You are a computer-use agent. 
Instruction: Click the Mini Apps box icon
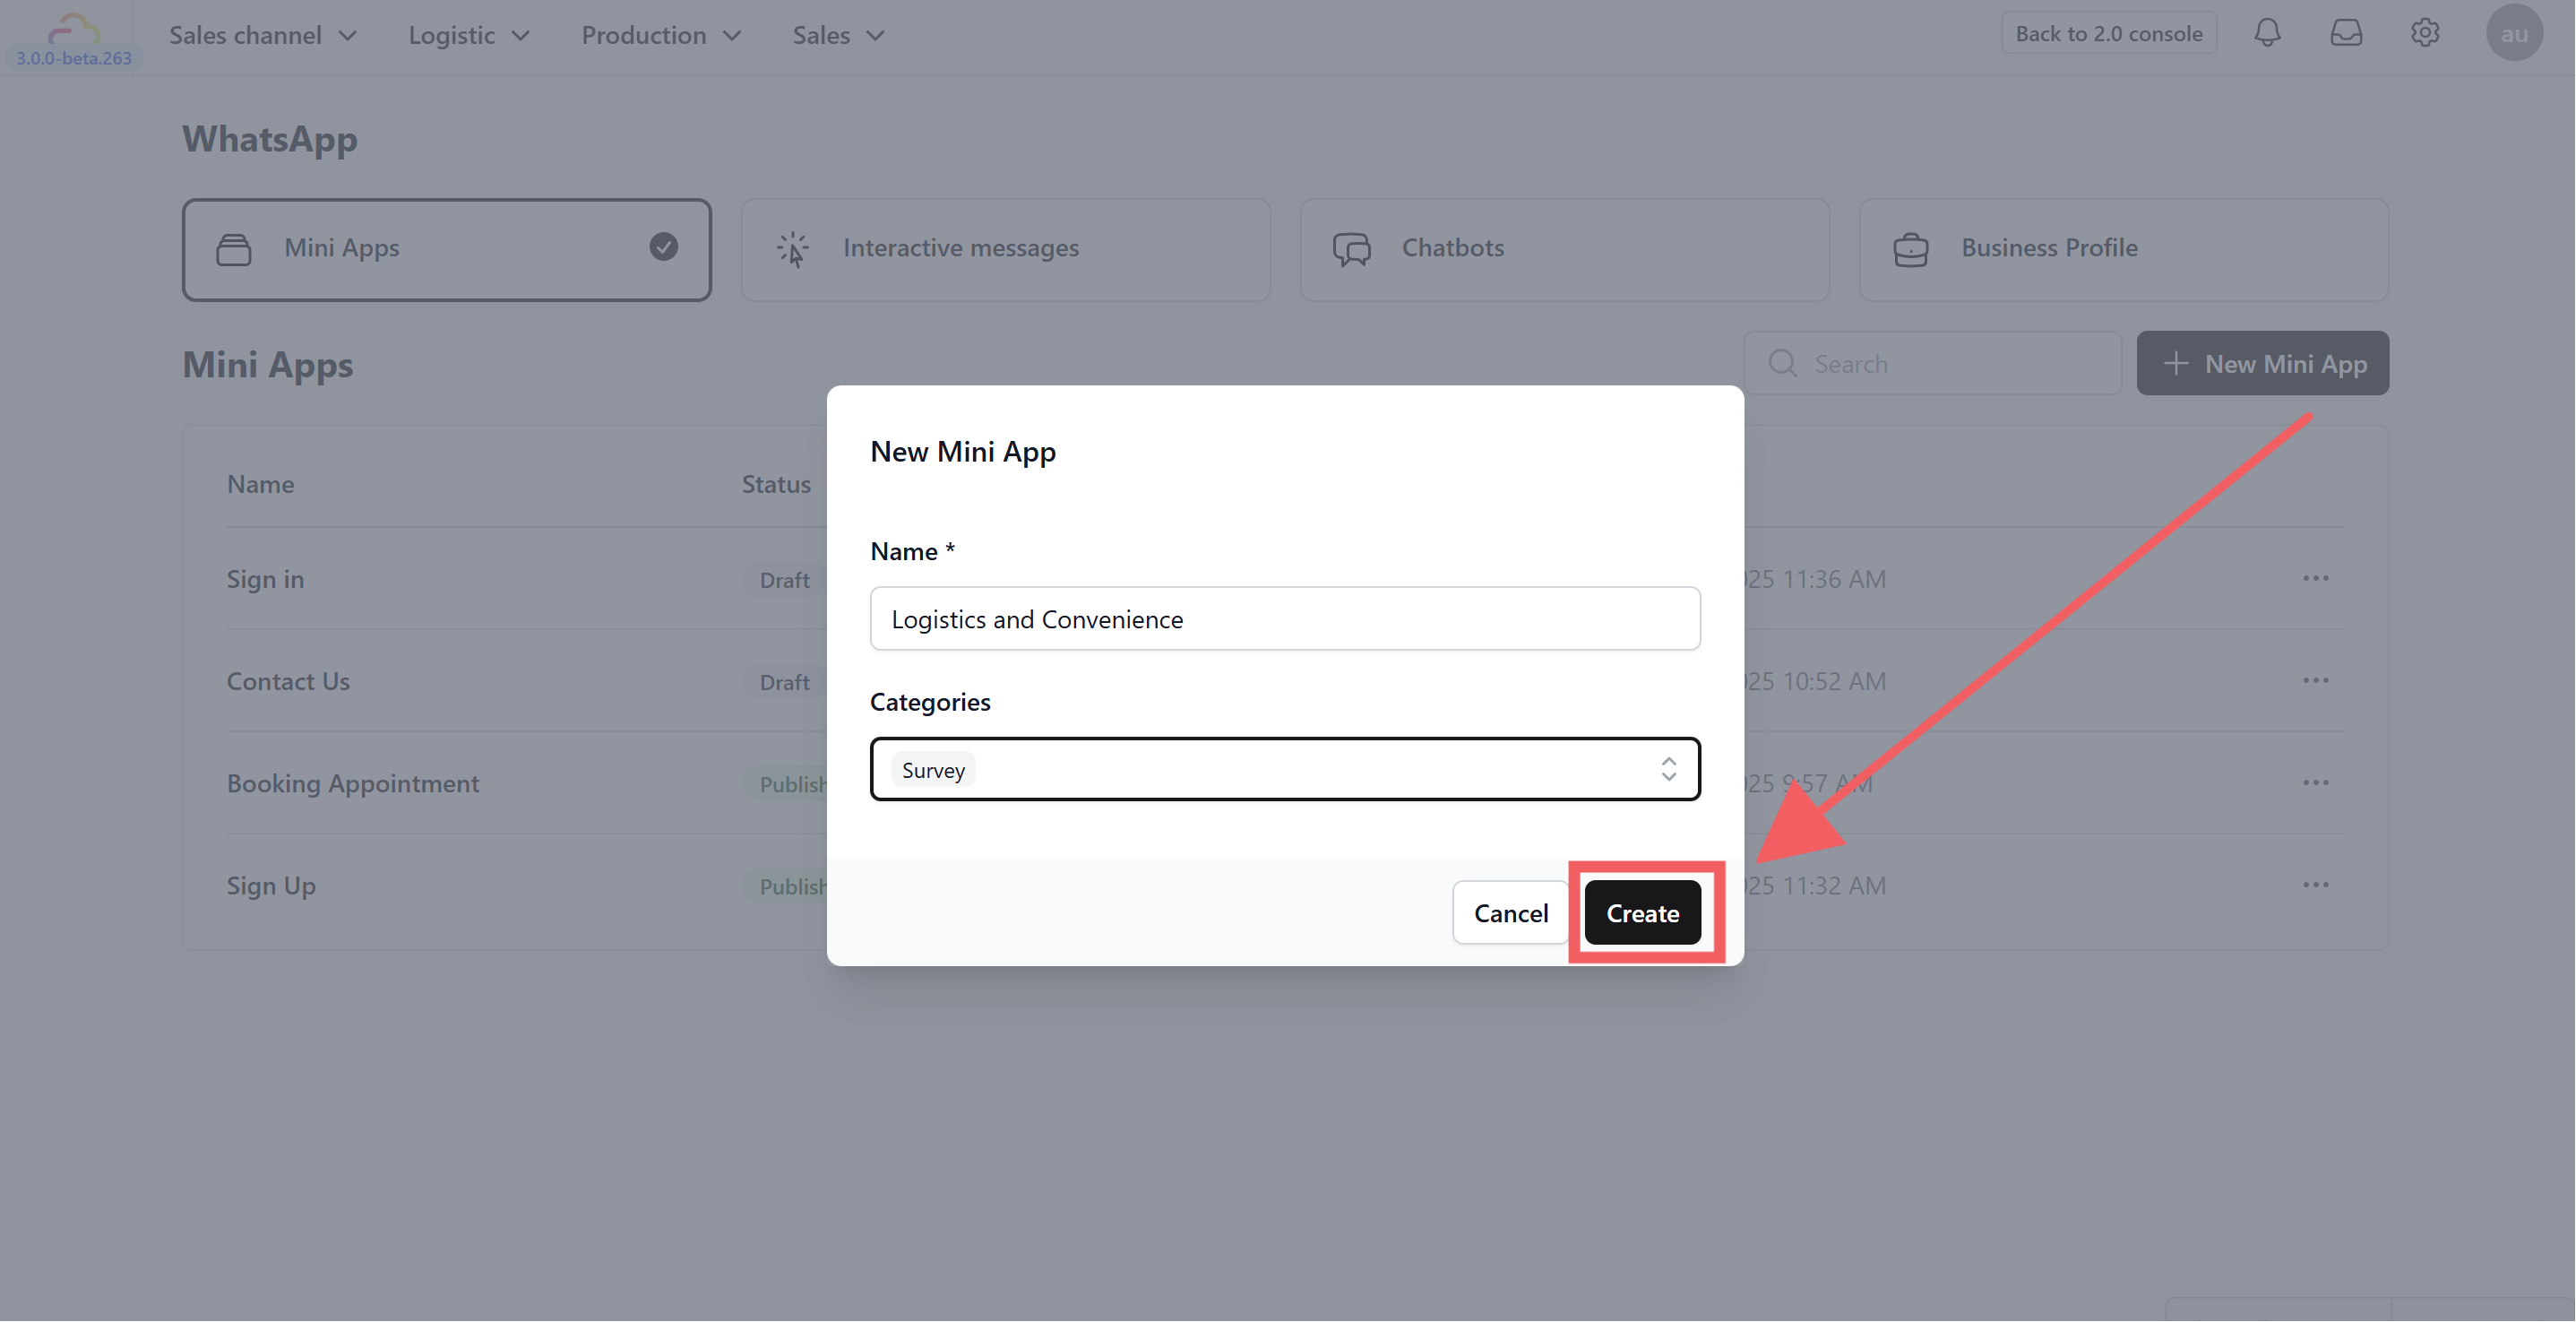[x=234, y=249]
